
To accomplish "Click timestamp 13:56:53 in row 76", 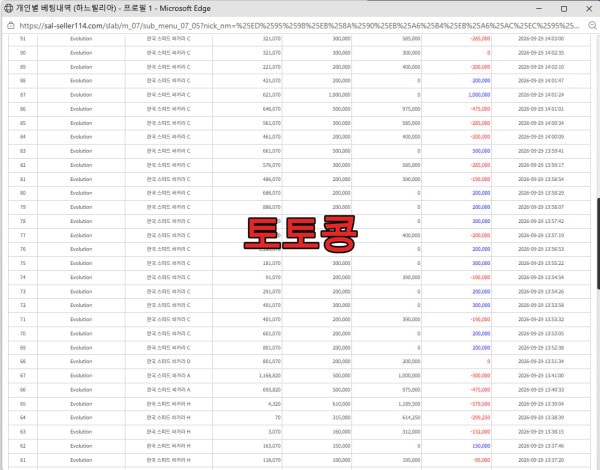I will tap(541, 249).
